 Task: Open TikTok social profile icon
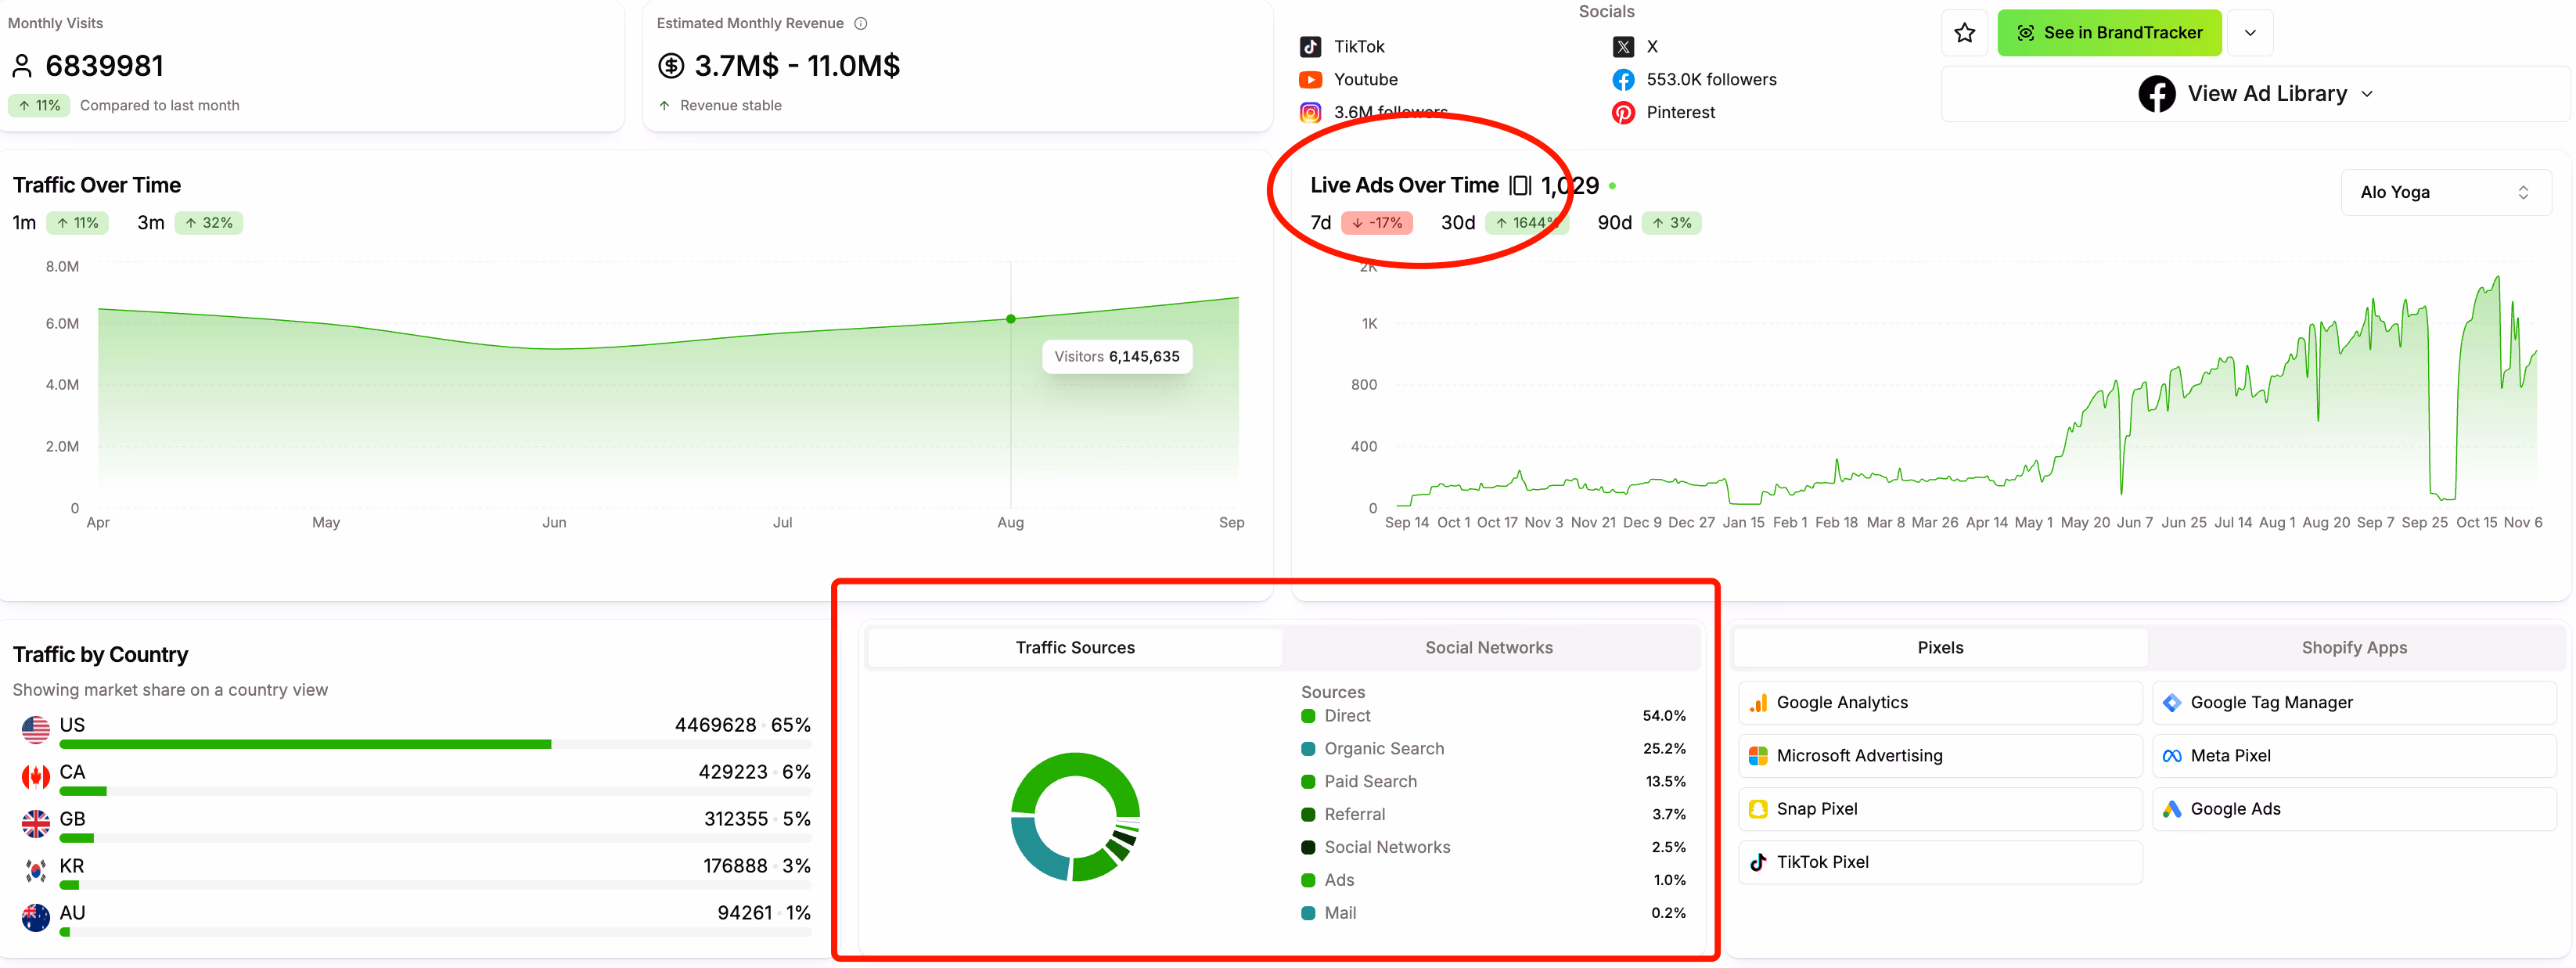[x=1311, y=46]
